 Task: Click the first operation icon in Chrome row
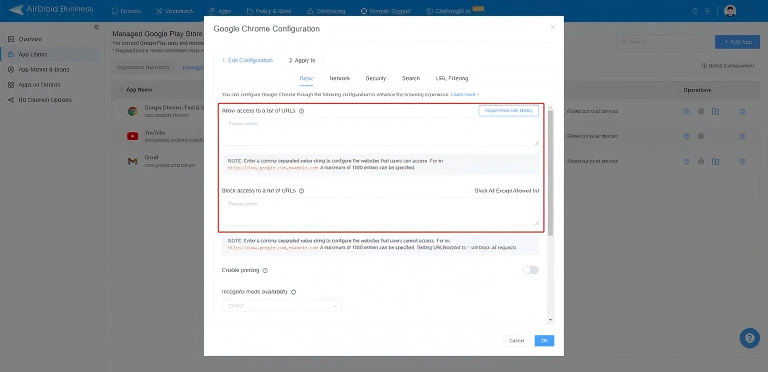coord(687,112)
